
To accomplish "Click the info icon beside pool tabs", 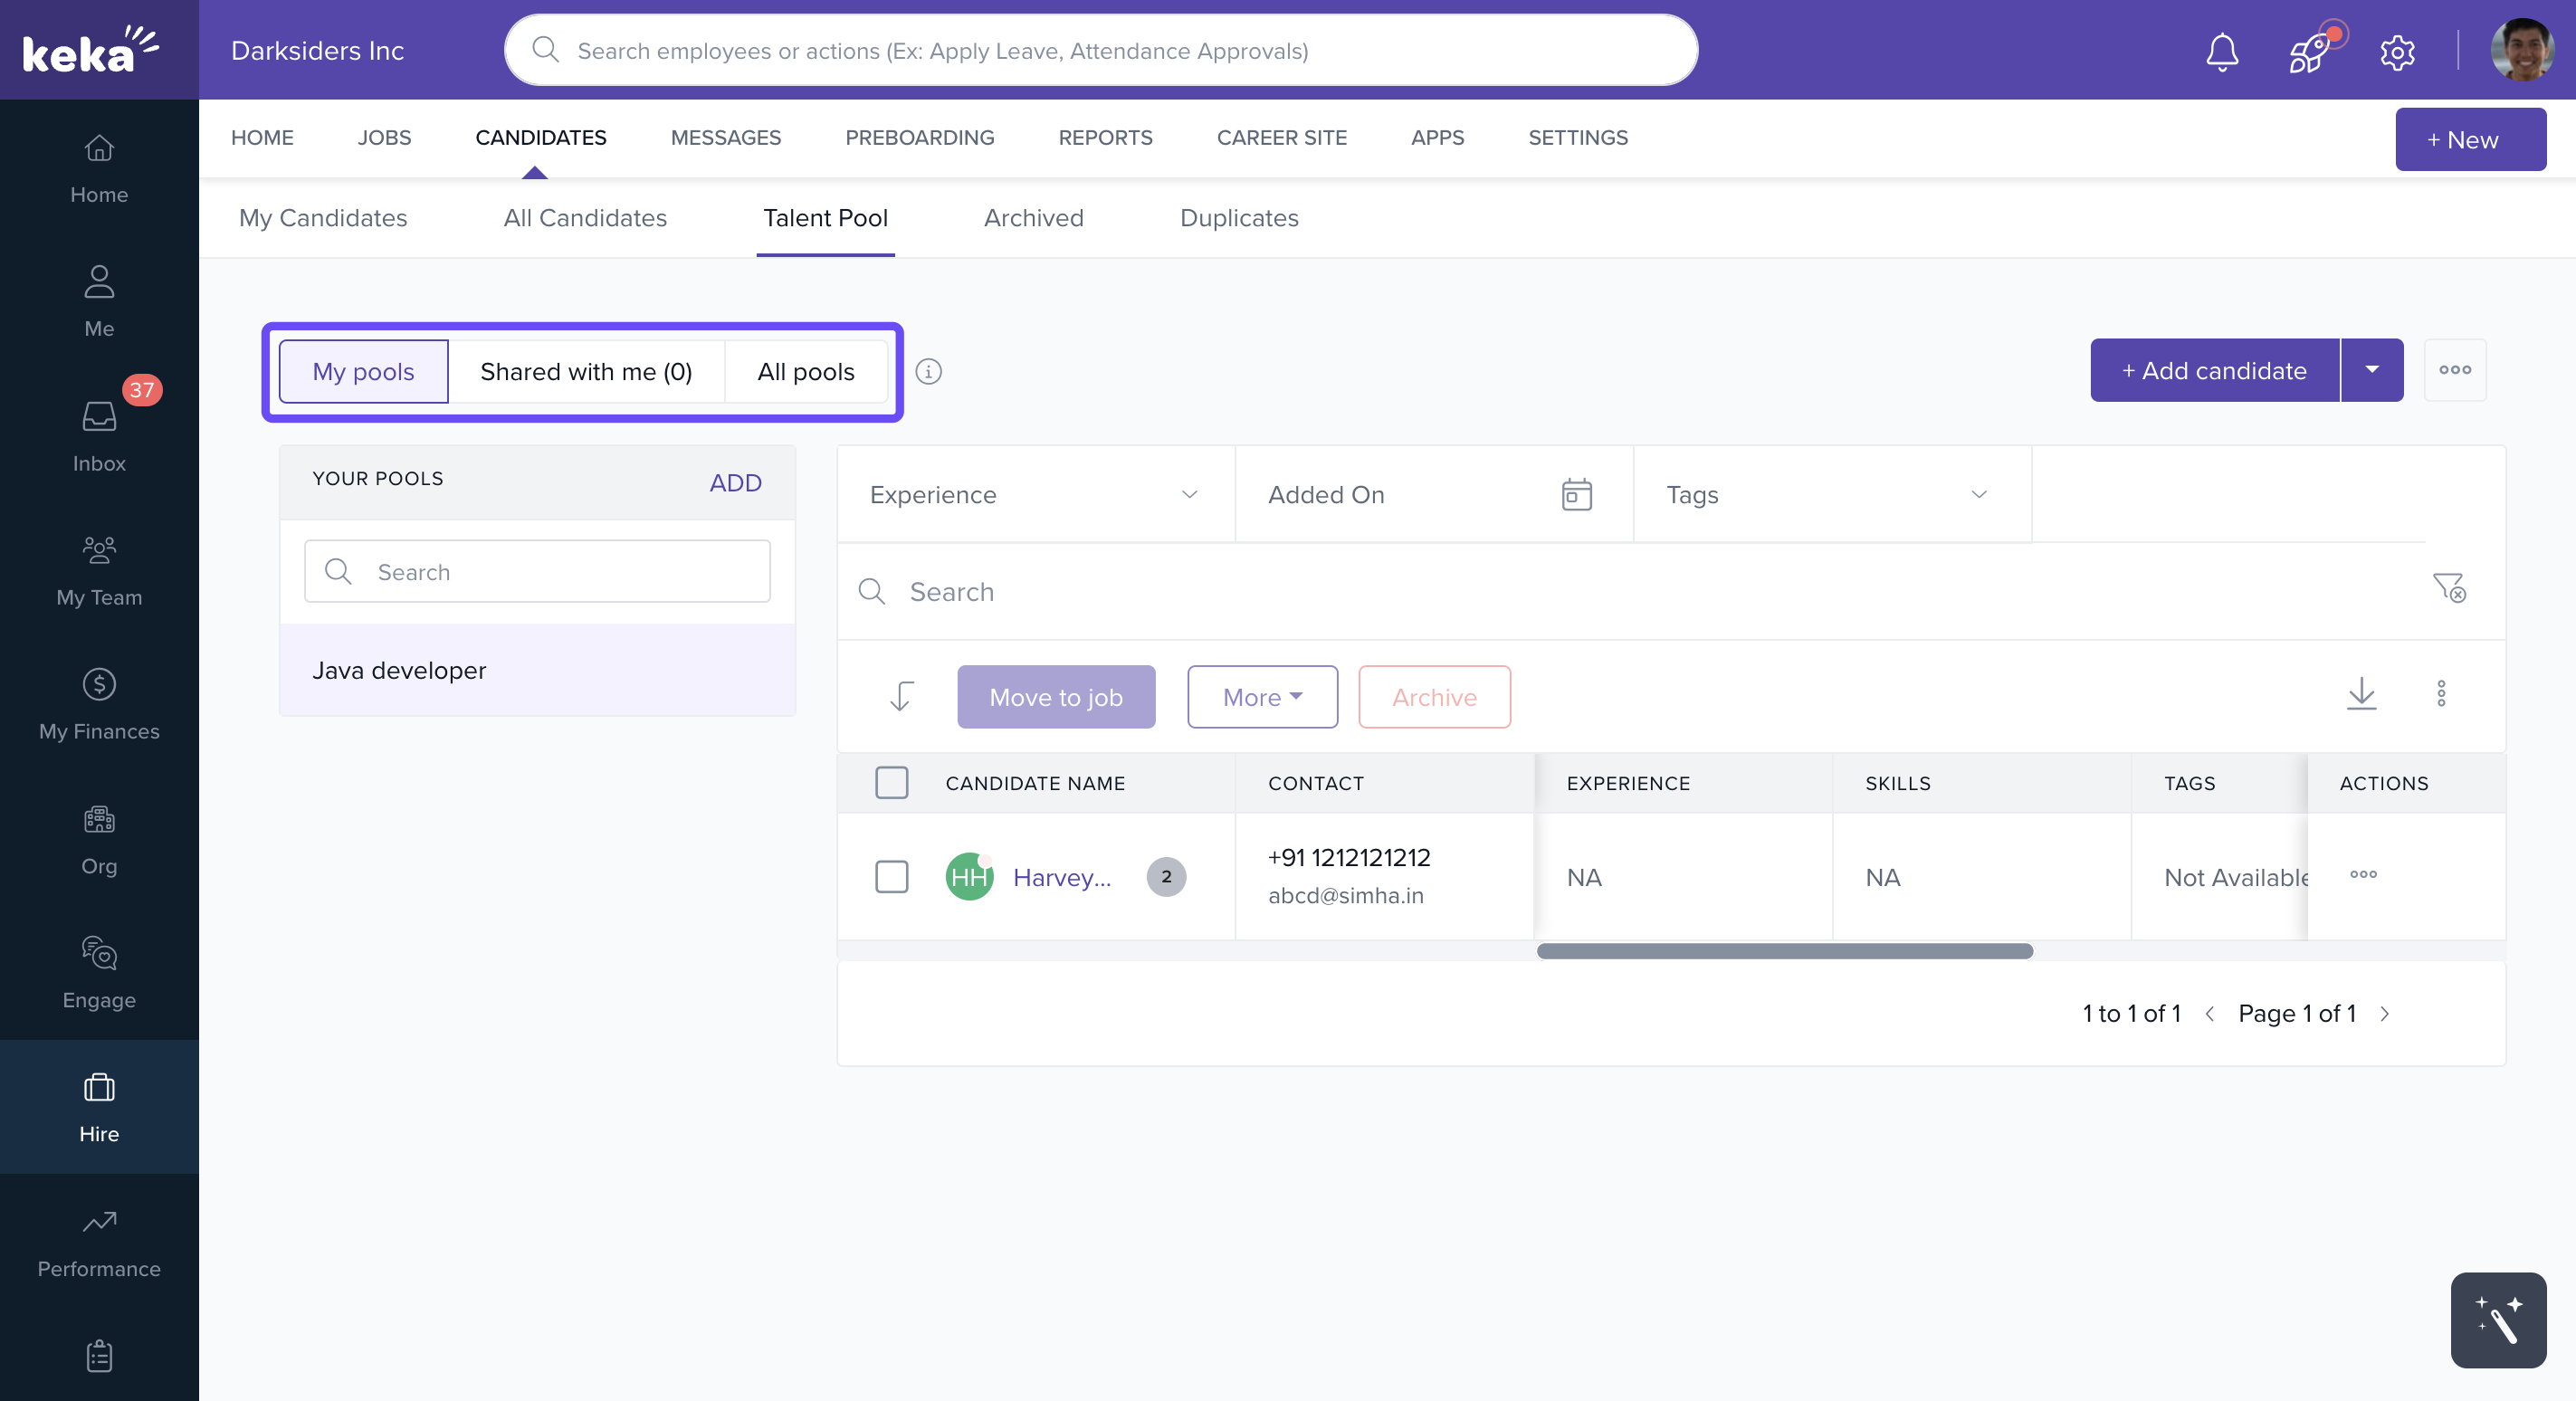I will pyautogui.click(x=928, y=372).
